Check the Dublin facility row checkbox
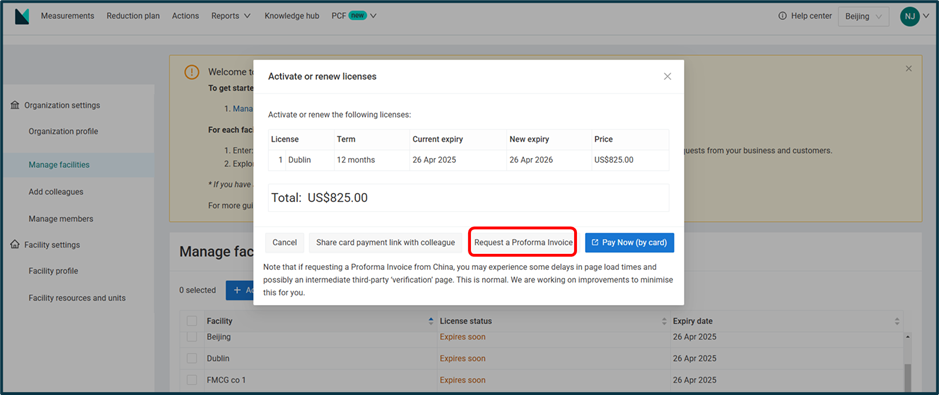Viewport: 939px width, 395px height. click(192, 358)
